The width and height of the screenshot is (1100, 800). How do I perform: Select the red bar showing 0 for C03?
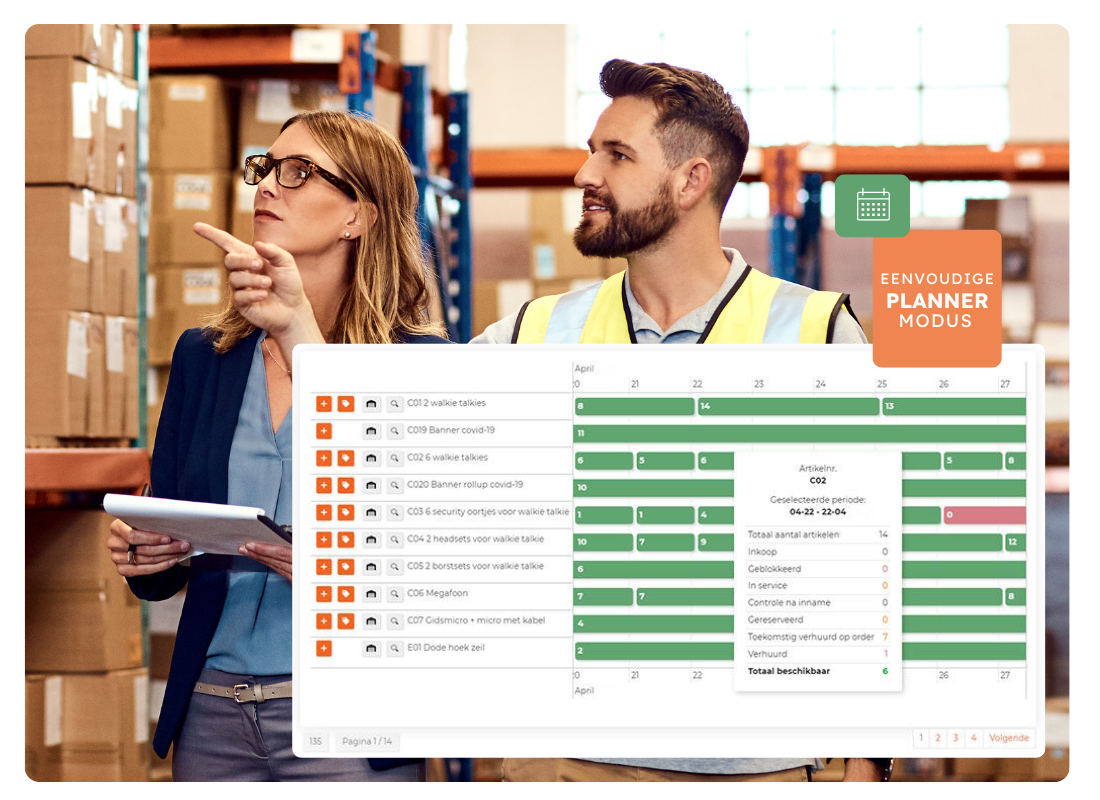tap(984, 515)
